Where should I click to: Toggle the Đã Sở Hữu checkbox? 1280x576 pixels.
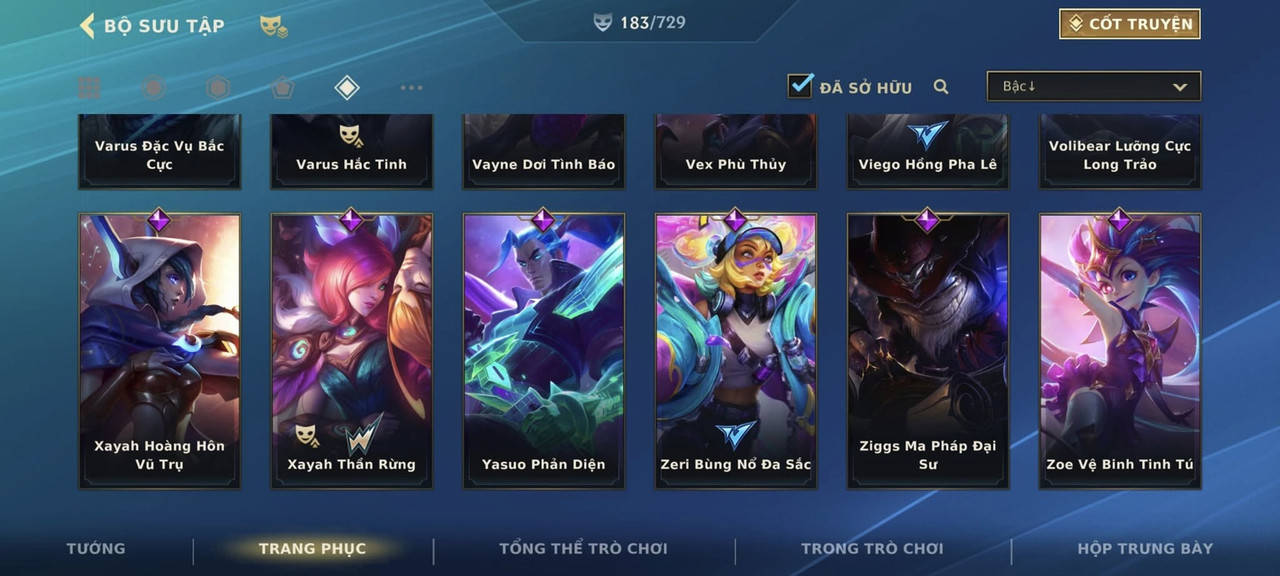pyautogui.click(x=800, y=85)
